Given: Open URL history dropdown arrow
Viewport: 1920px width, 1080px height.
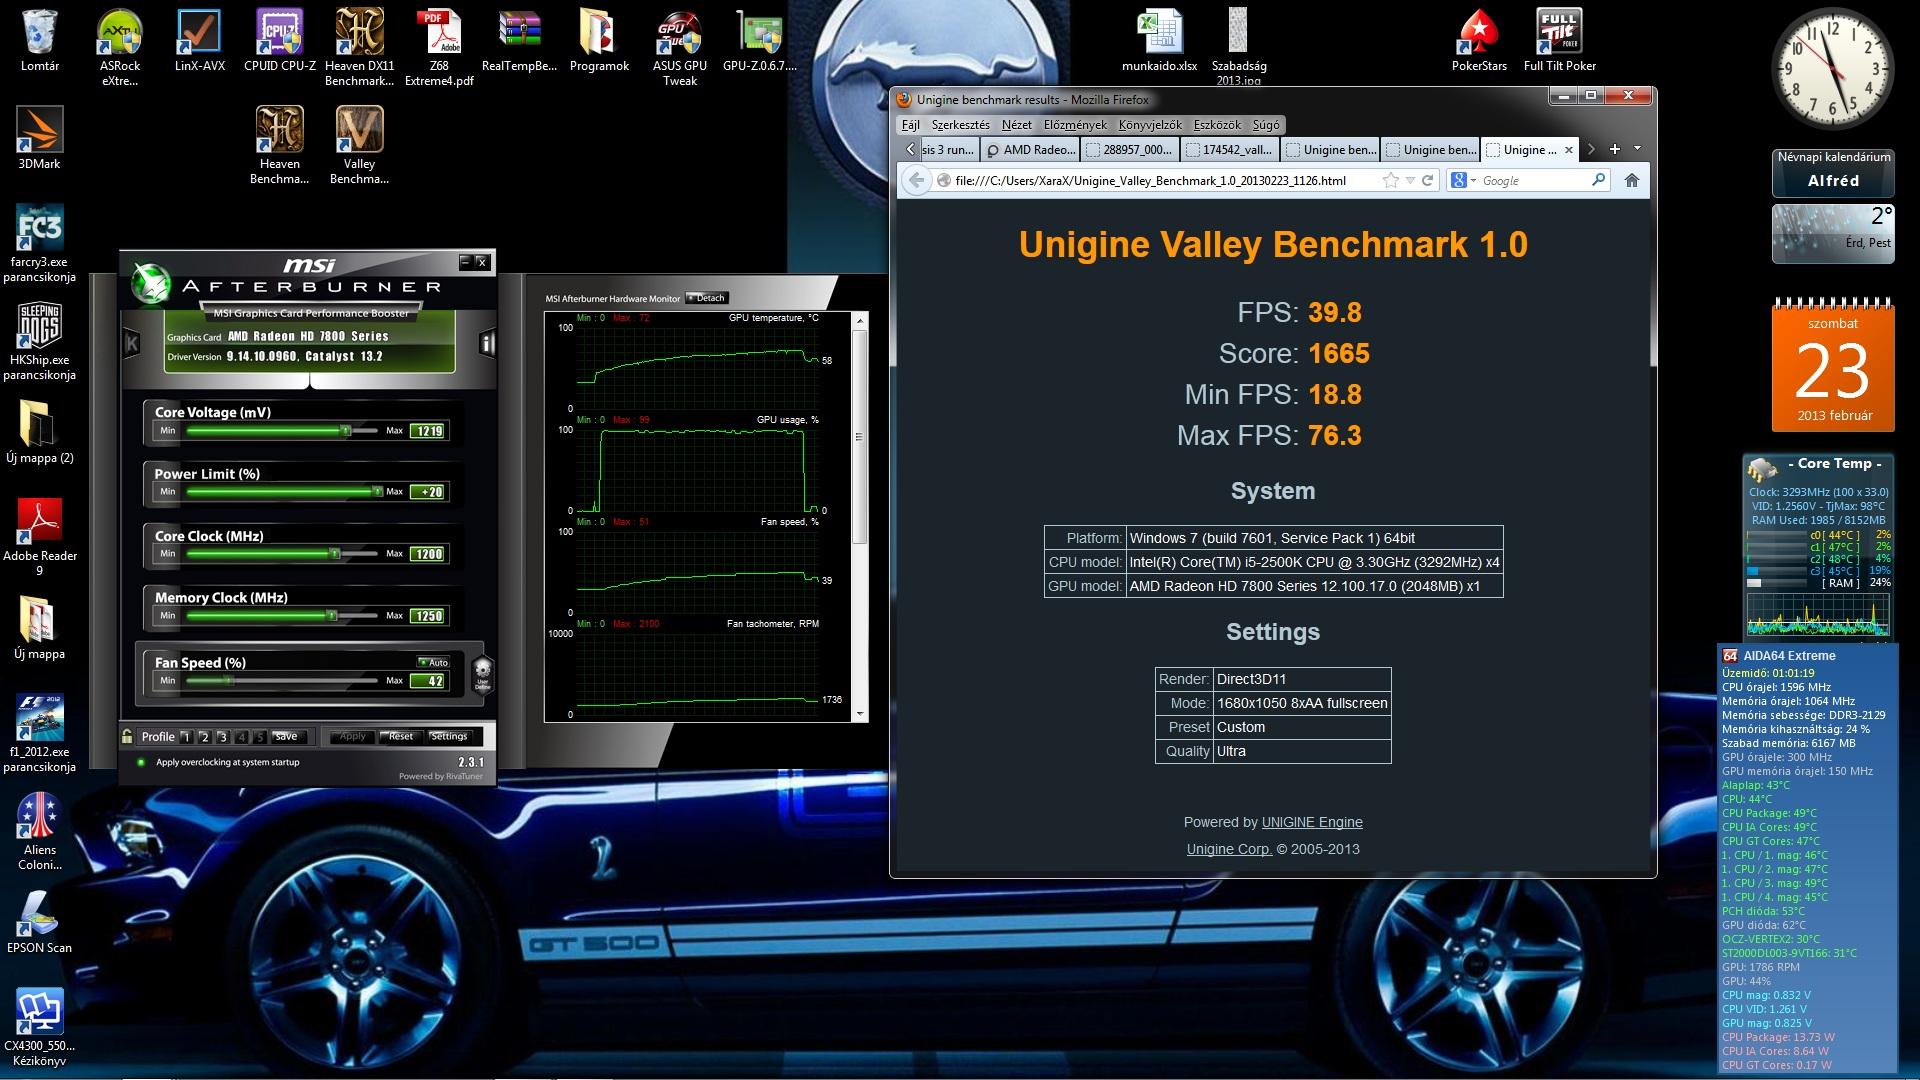Looking at the screenshot, I should point(1410,181).
